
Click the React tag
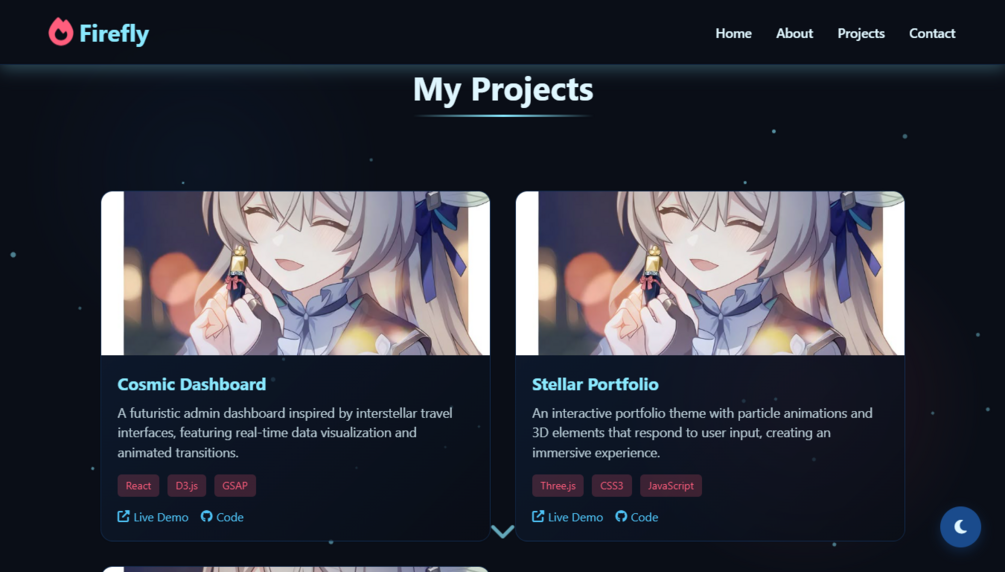[138, 485]
